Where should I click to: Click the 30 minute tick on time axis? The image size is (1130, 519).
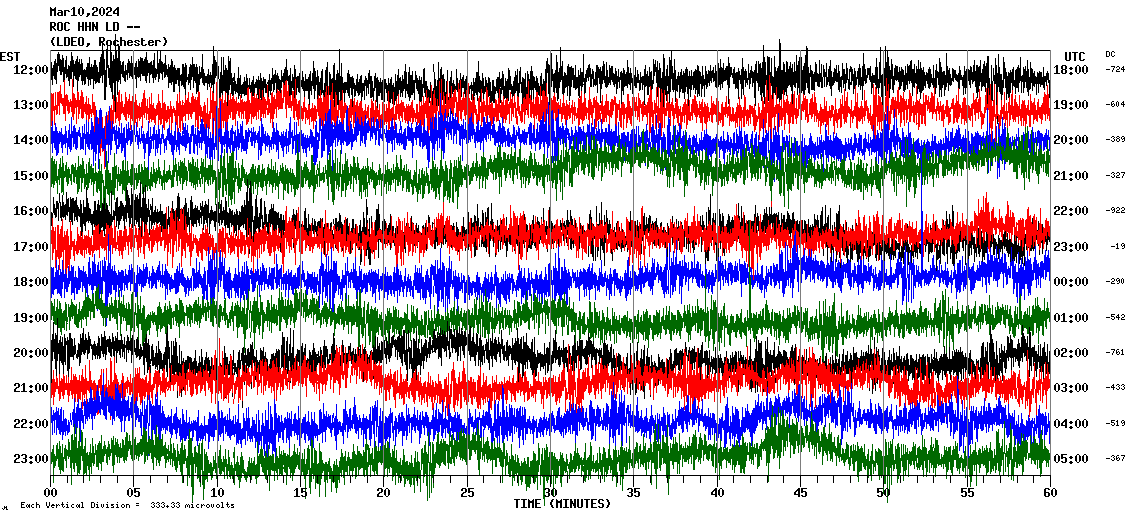pos(550,493)
